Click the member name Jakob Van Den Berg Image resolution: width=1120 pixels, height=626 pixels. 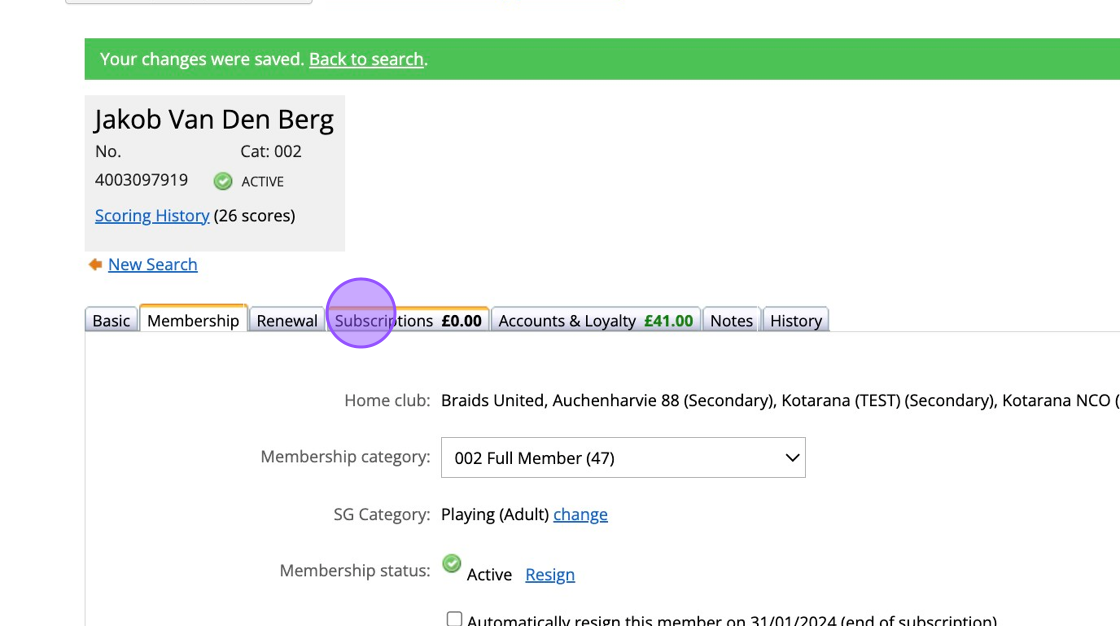click(x=214, y=120)
